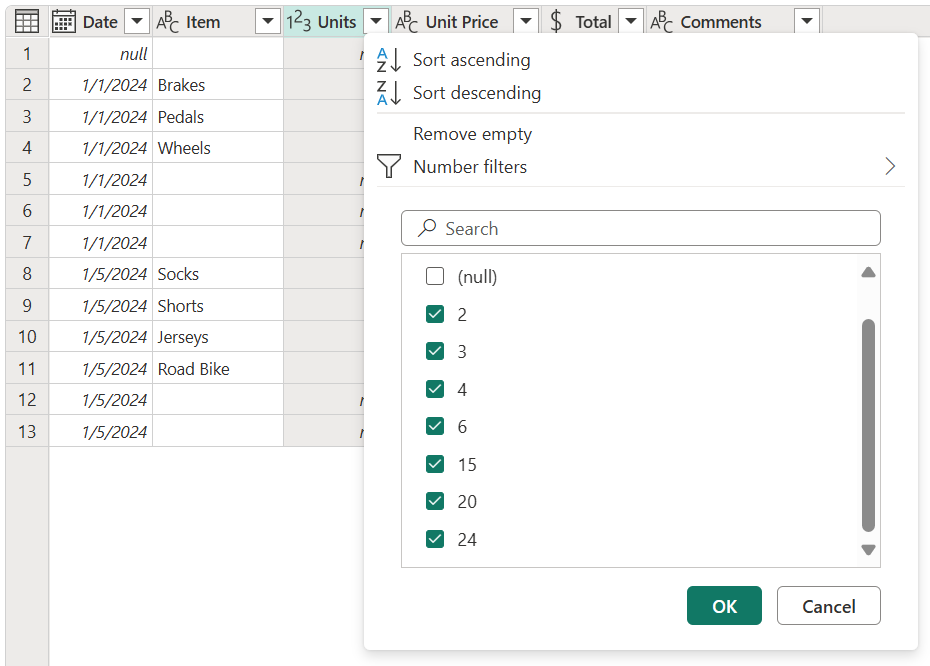Choose Remove empty from the menu
This screenshot has width=930, height=666.
click(473, 133)
